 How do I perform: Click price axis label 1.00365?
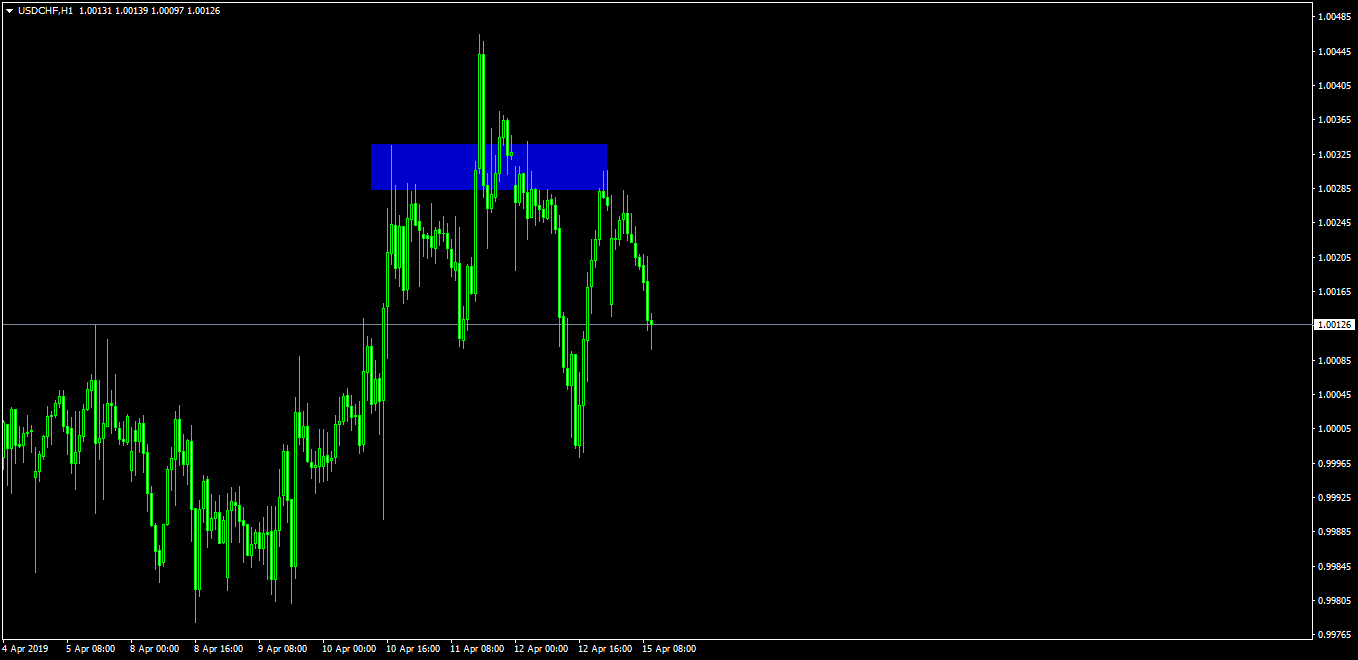tap(1334, 120)
